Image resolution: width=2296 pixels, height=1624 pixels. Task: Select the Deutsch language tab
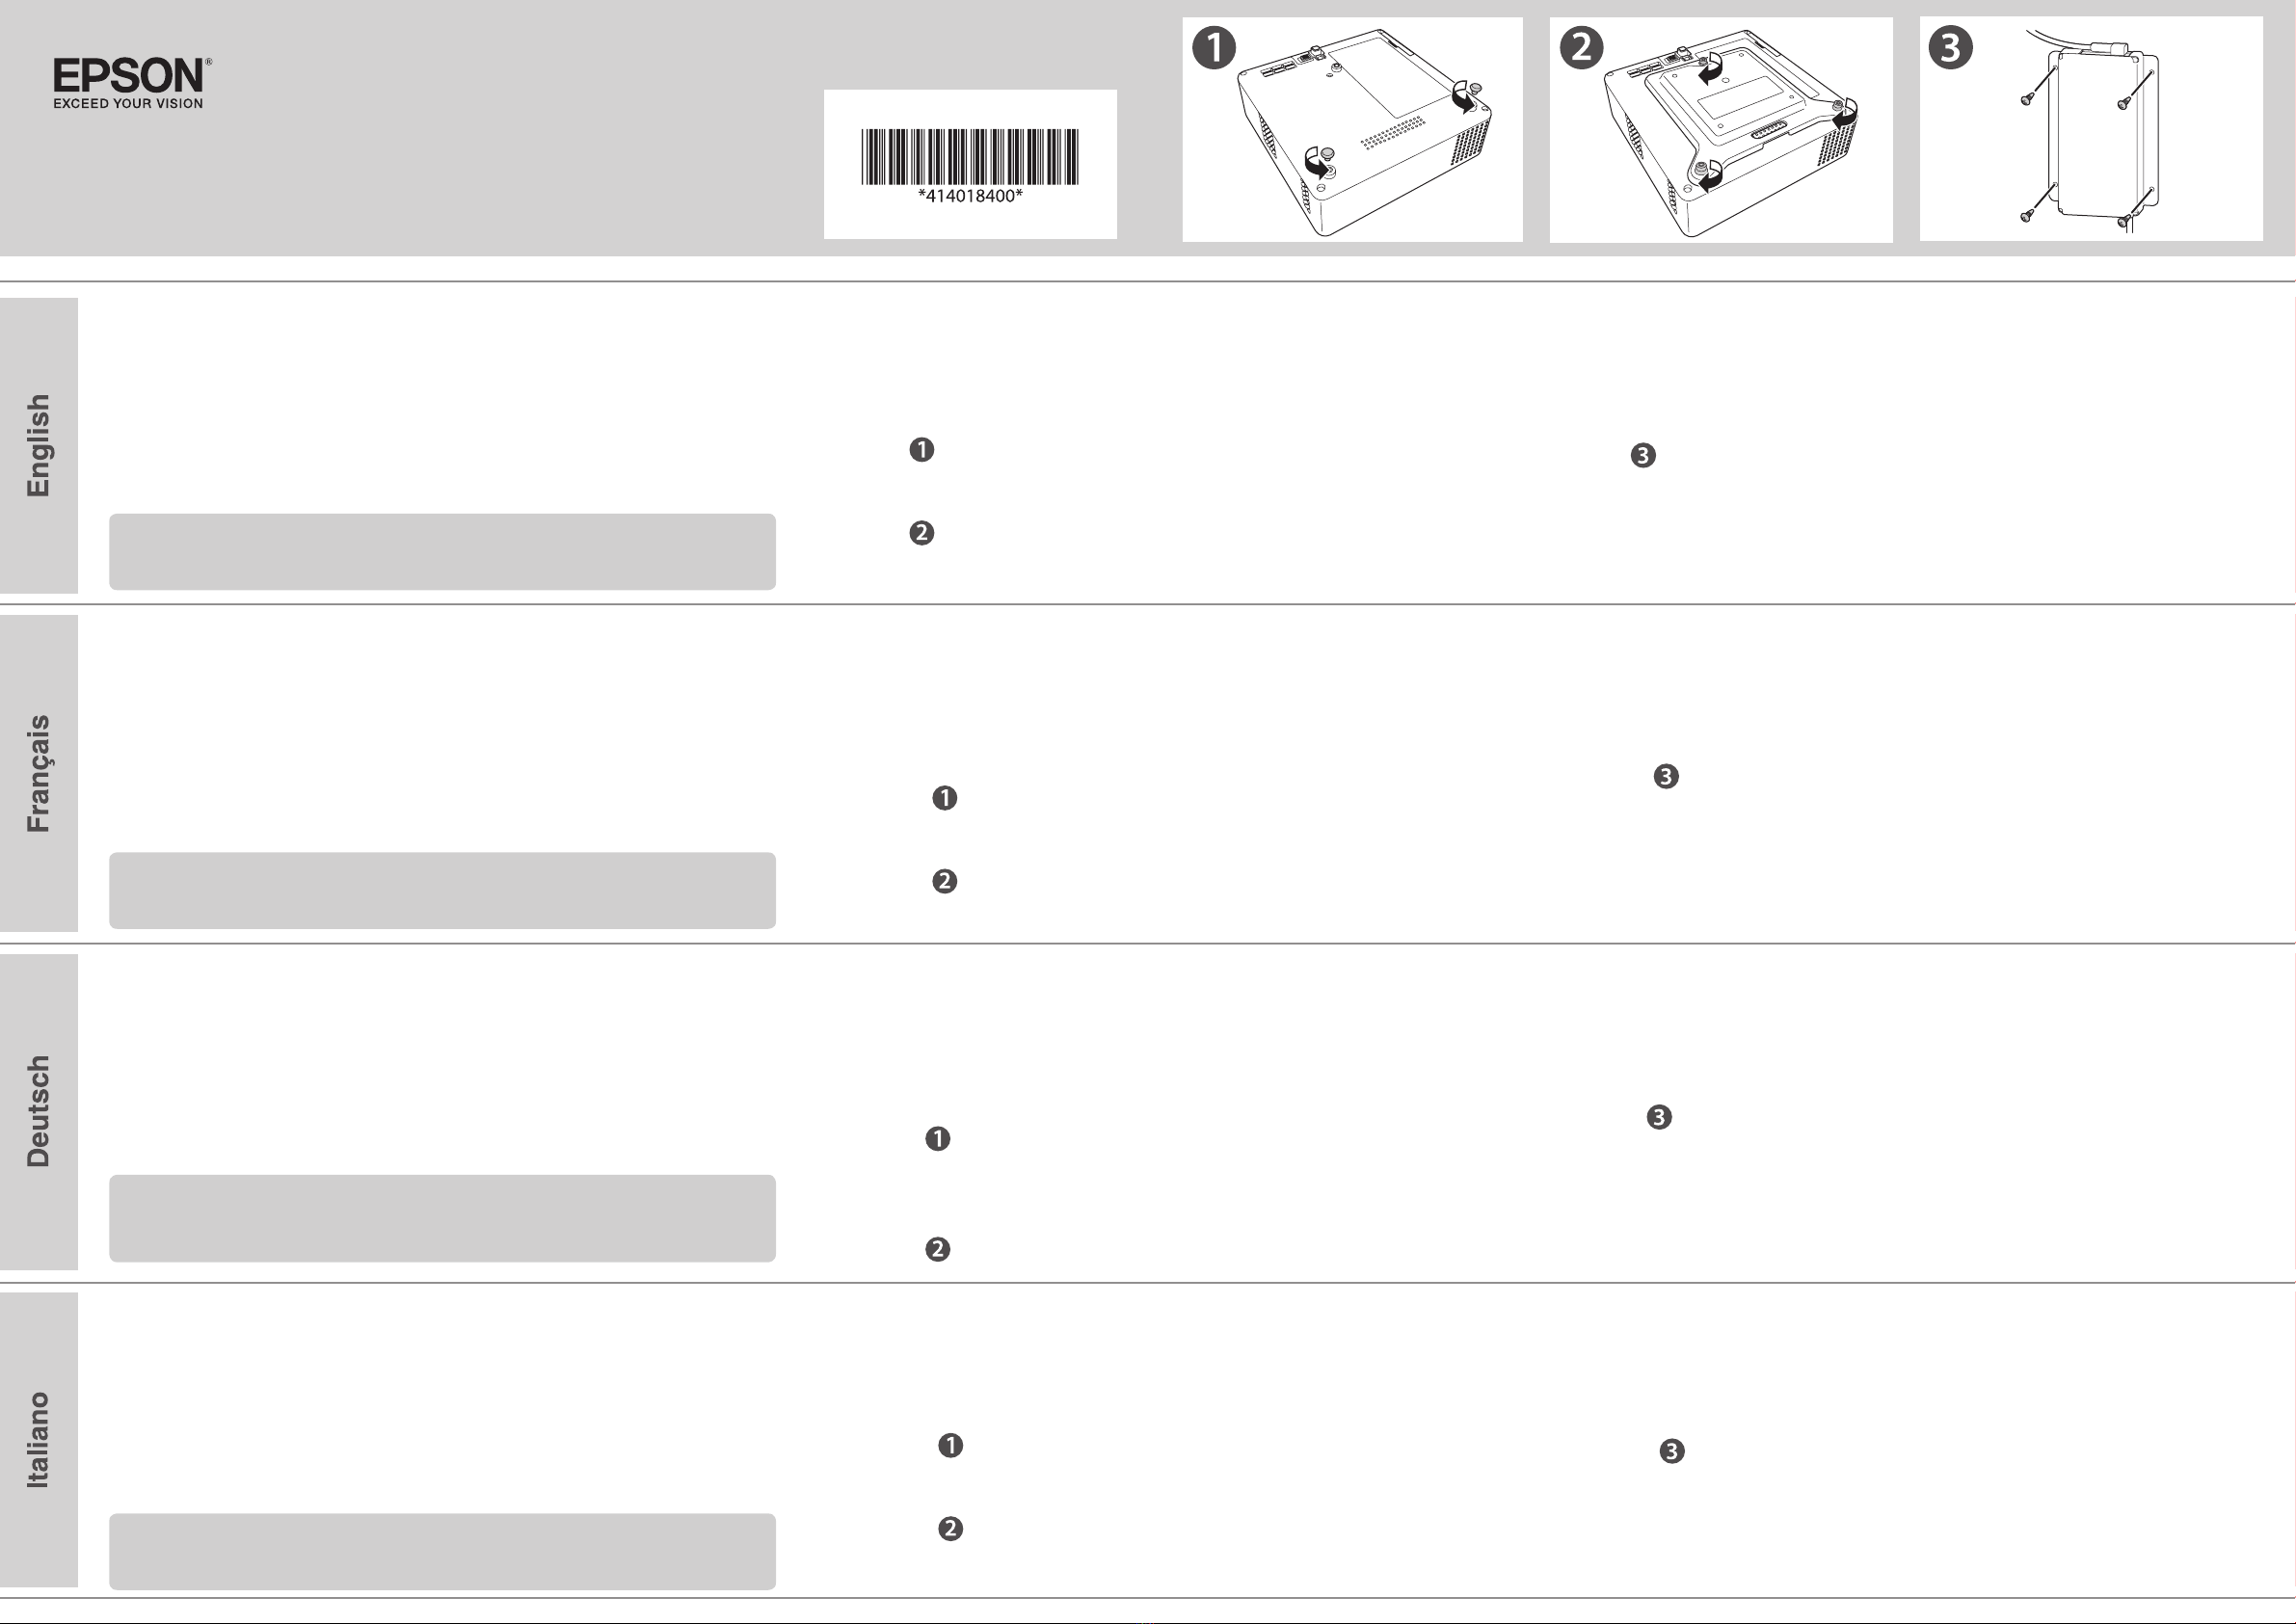tap(39, 1111)
